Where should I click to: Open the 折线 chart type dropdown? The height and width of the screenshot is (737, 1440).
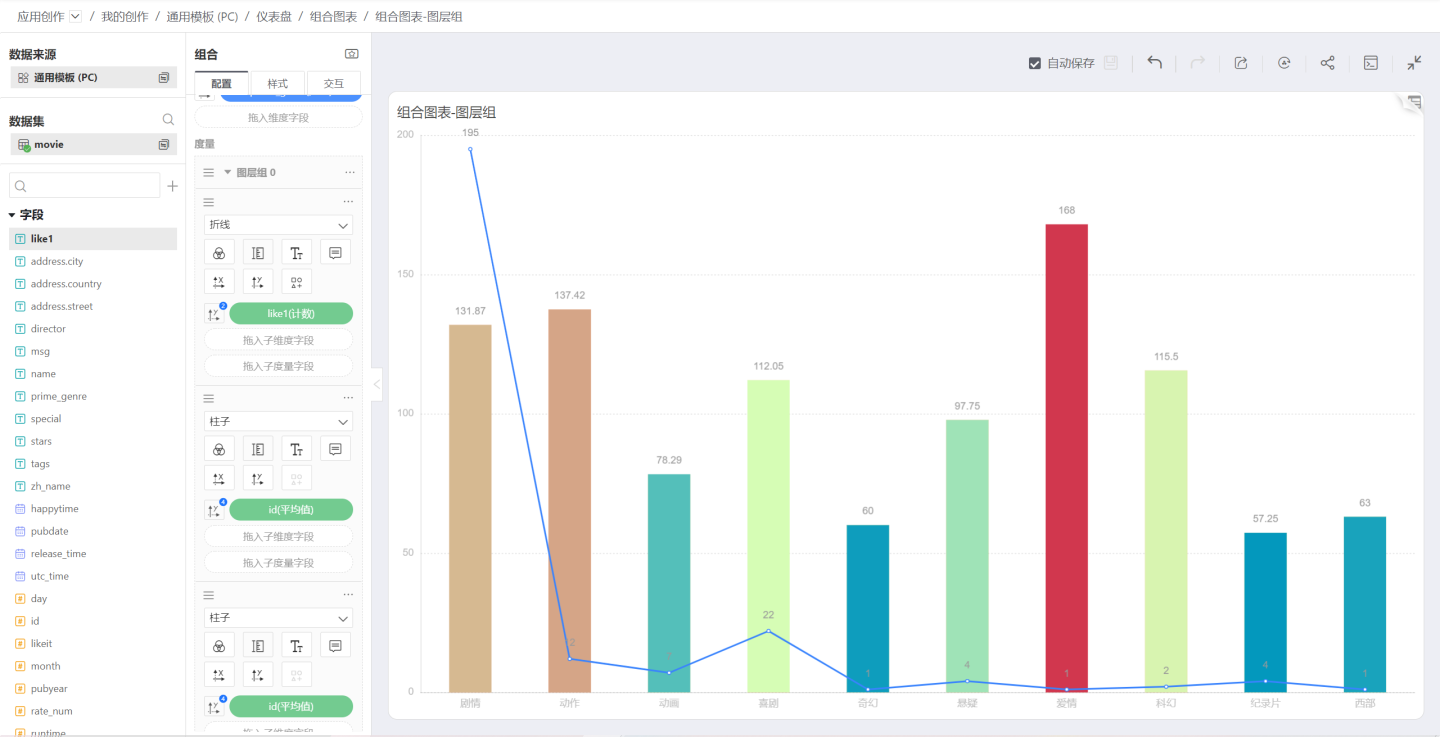[278, 225]
